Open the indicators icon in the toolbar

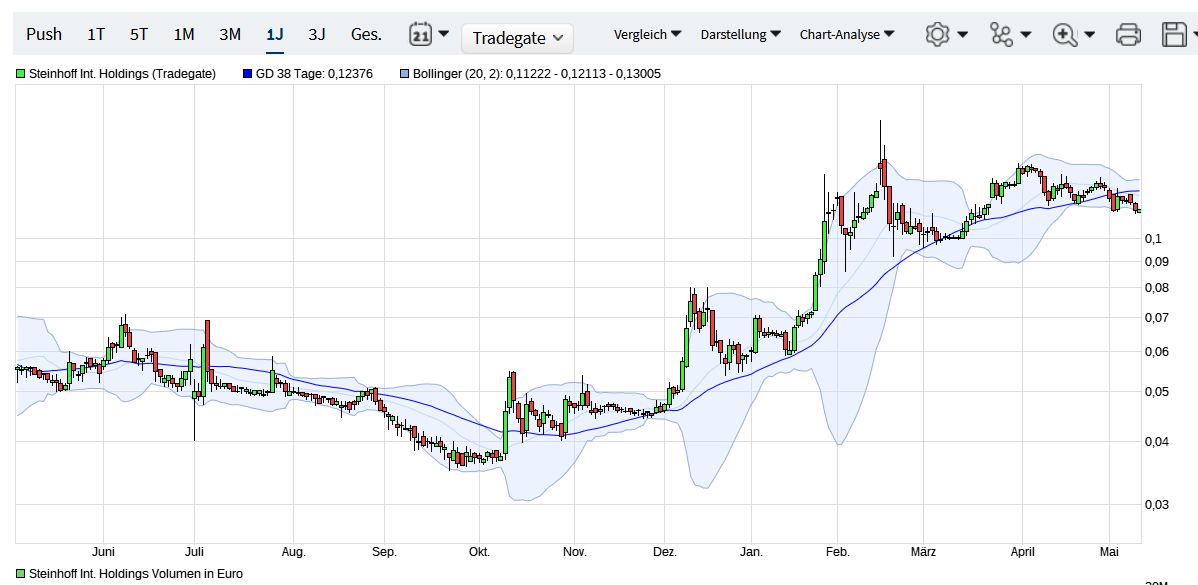(999, 33)
